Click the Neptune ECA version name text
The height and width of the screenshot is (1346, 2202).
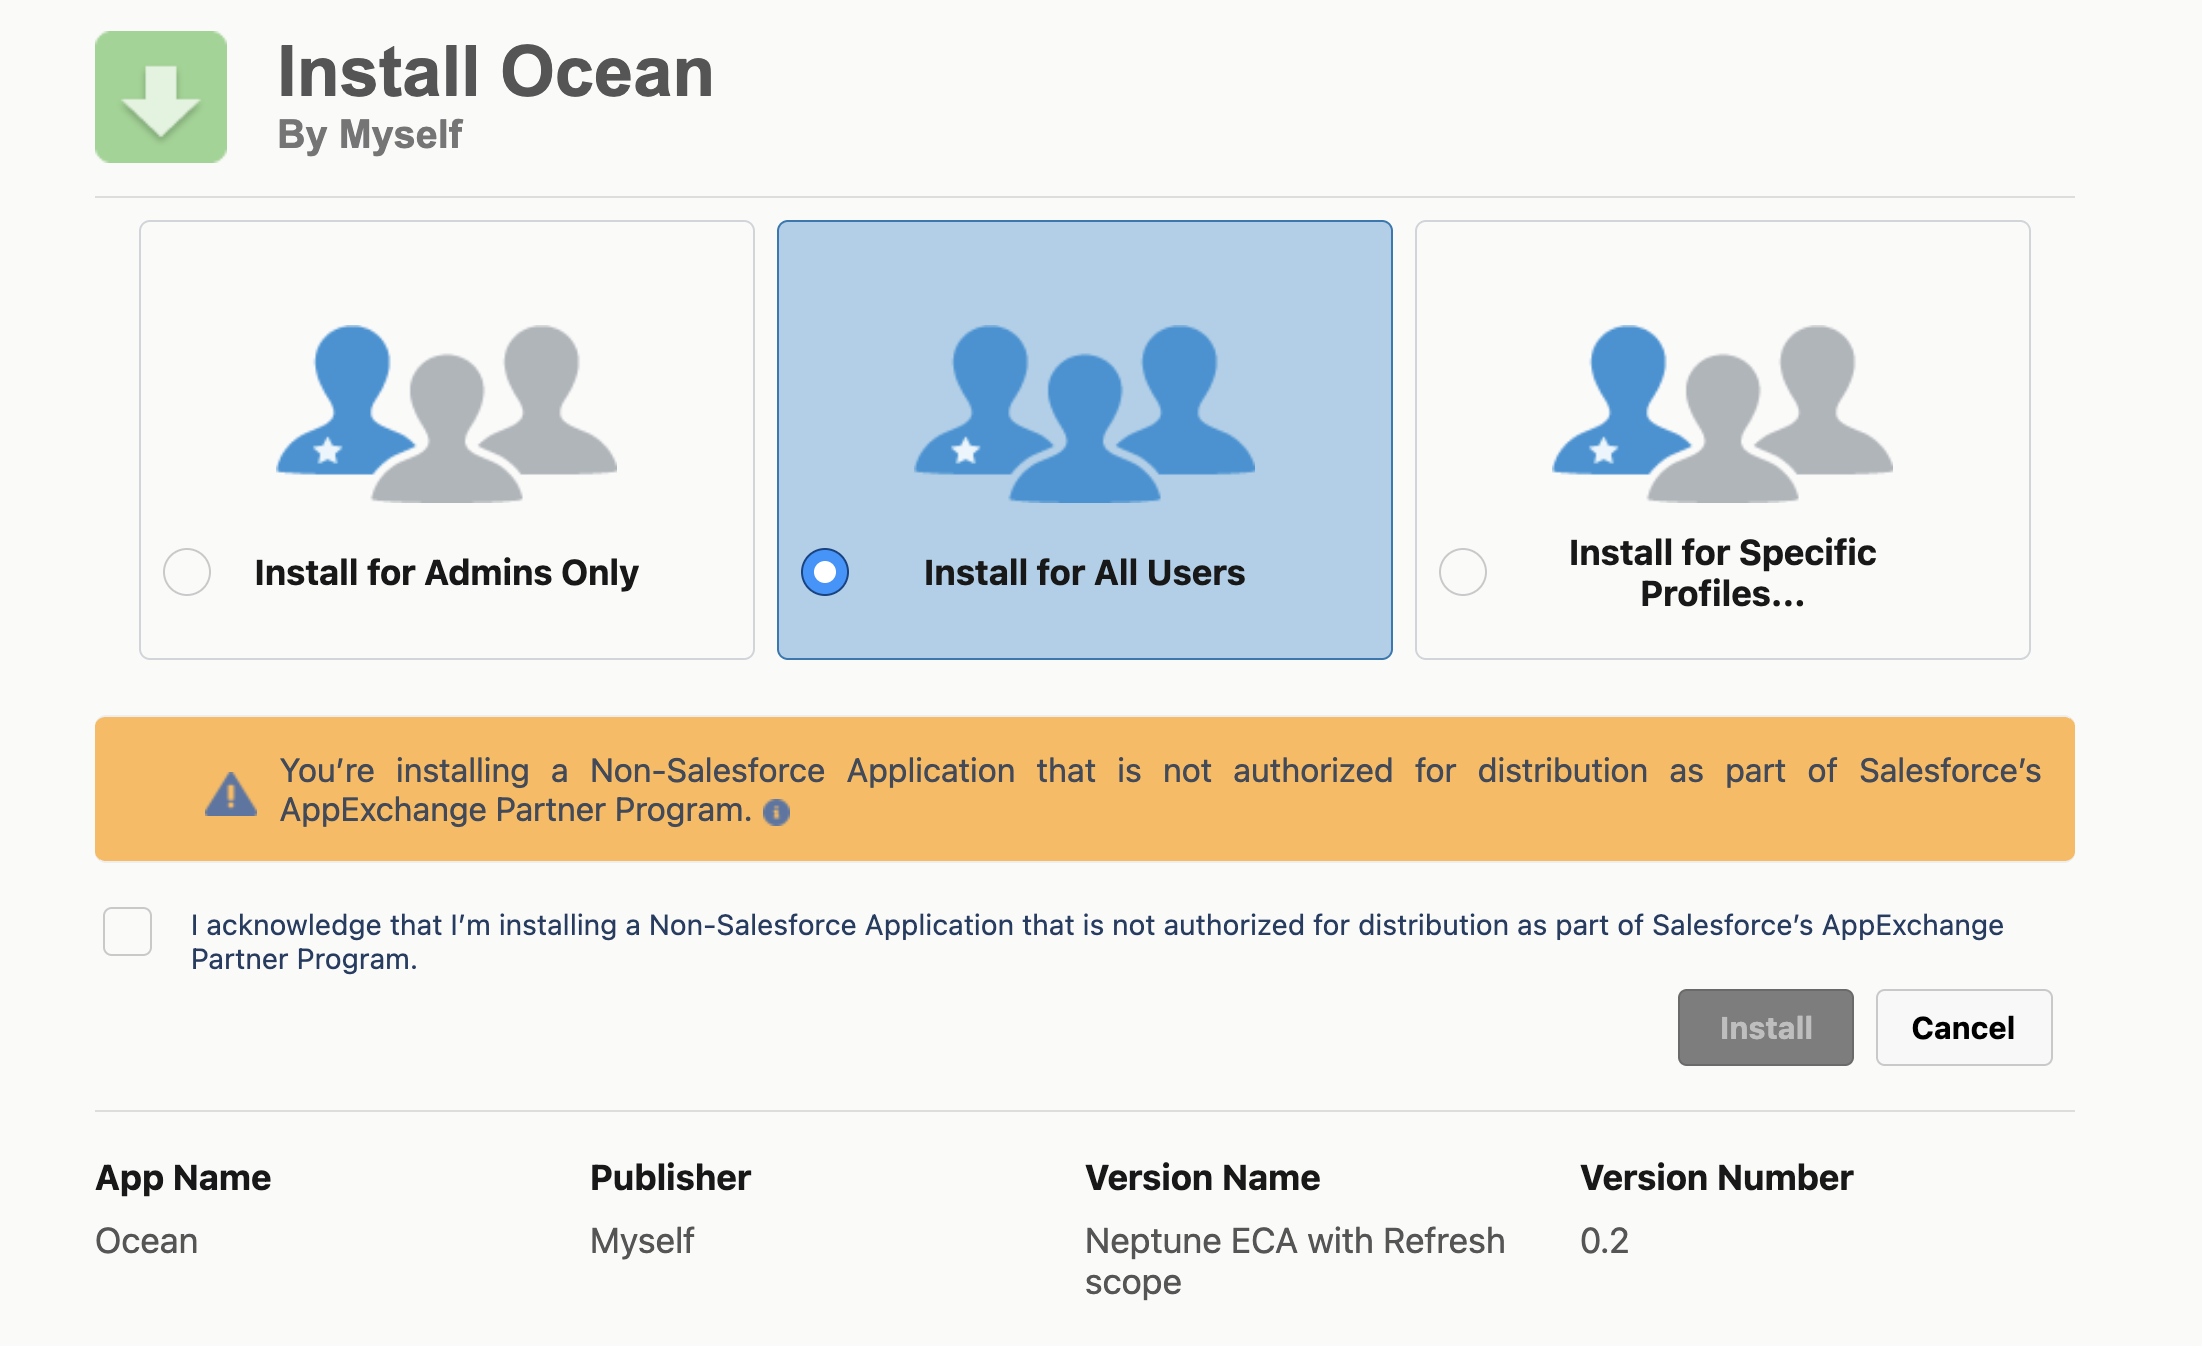(1294, 1241)
